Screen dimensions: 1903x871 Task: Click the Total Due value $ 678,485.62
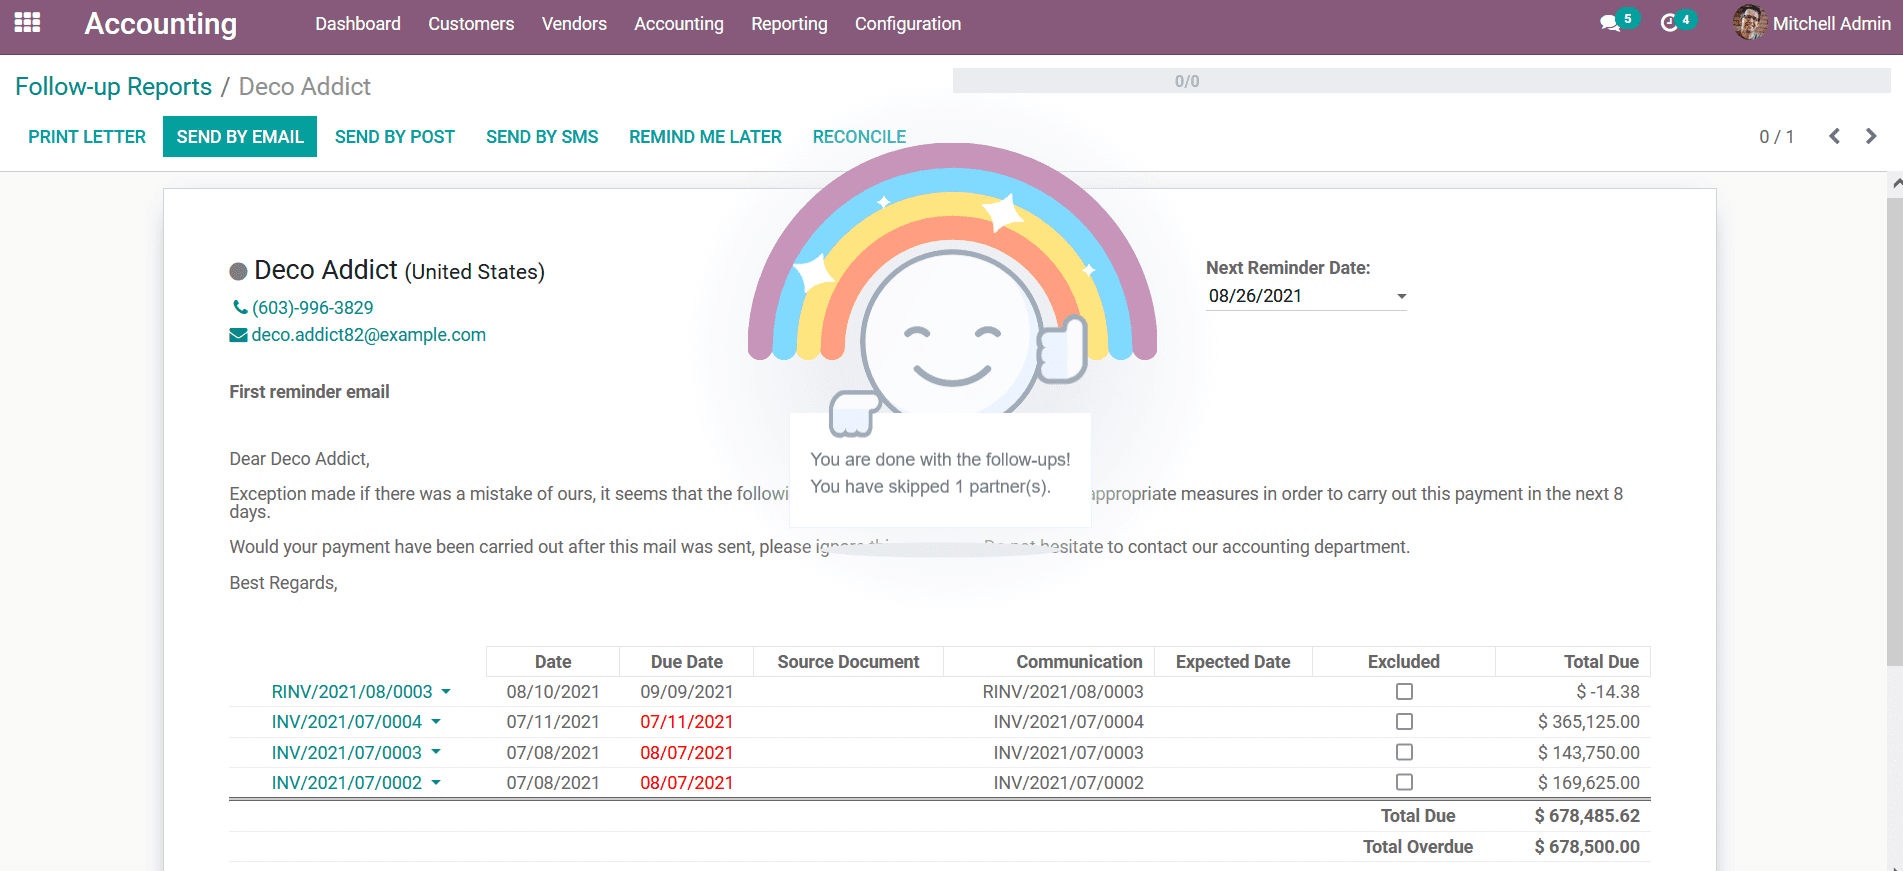1587,816
